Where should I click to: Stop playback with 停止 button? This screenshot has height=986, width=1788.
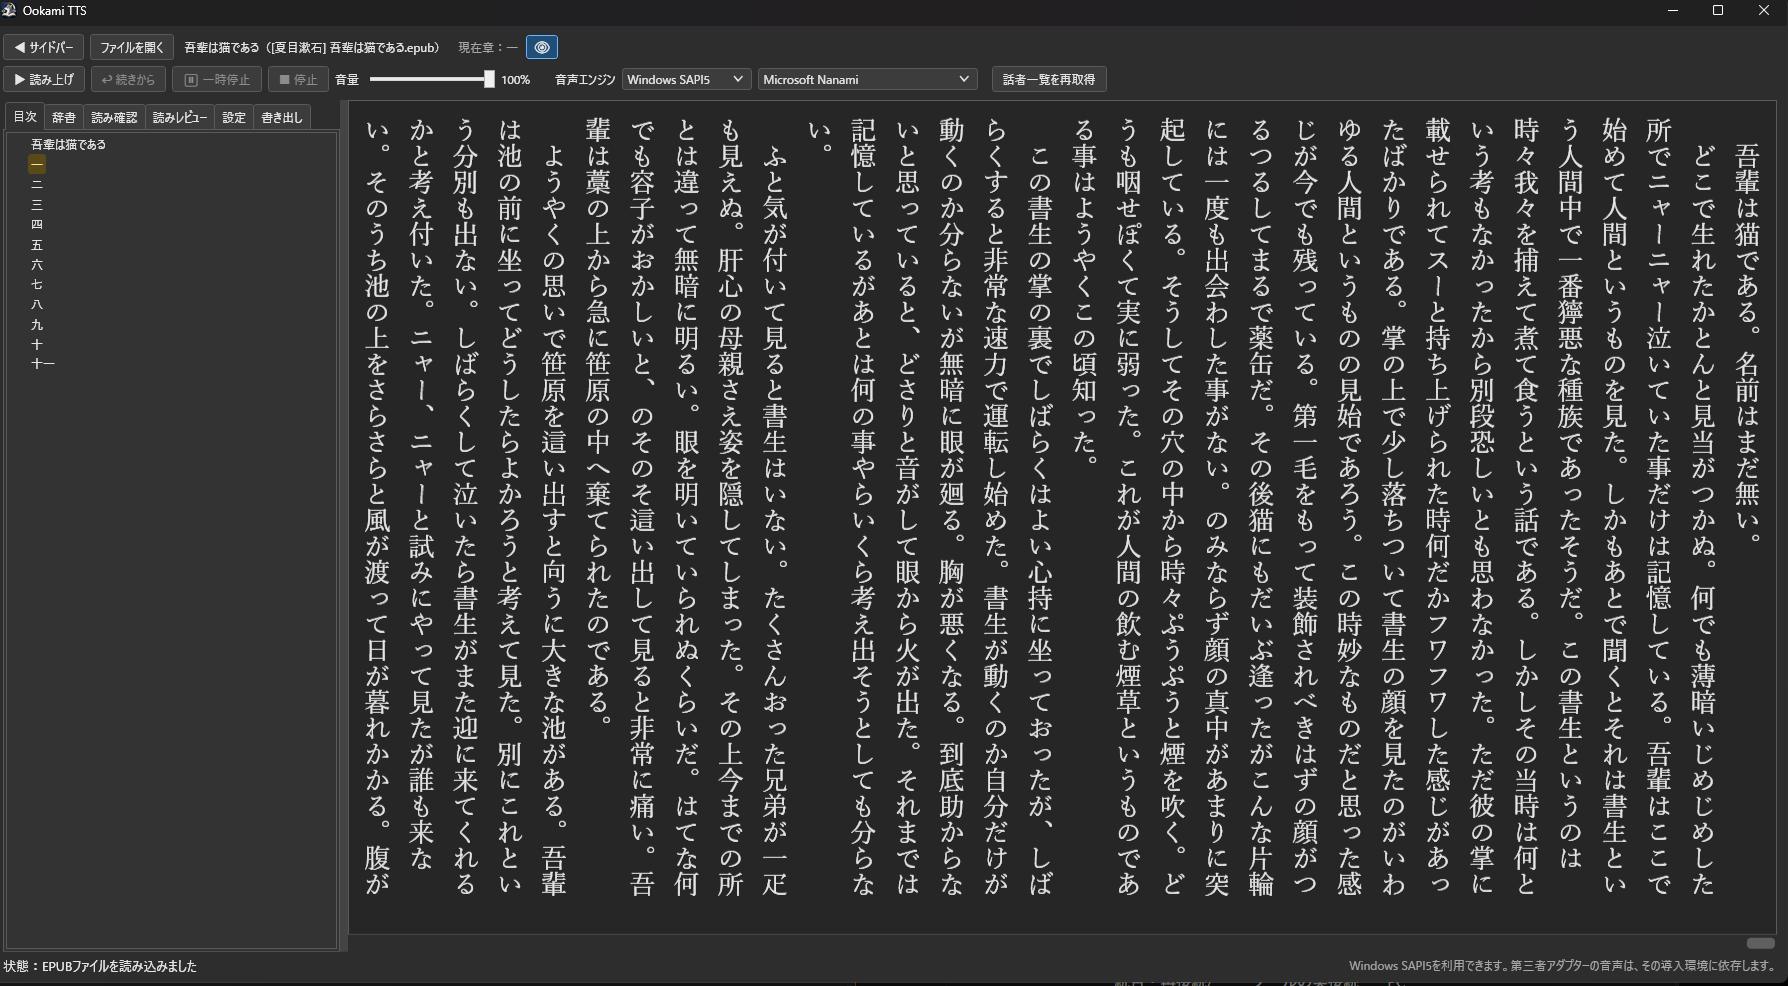tap(298, 79)
